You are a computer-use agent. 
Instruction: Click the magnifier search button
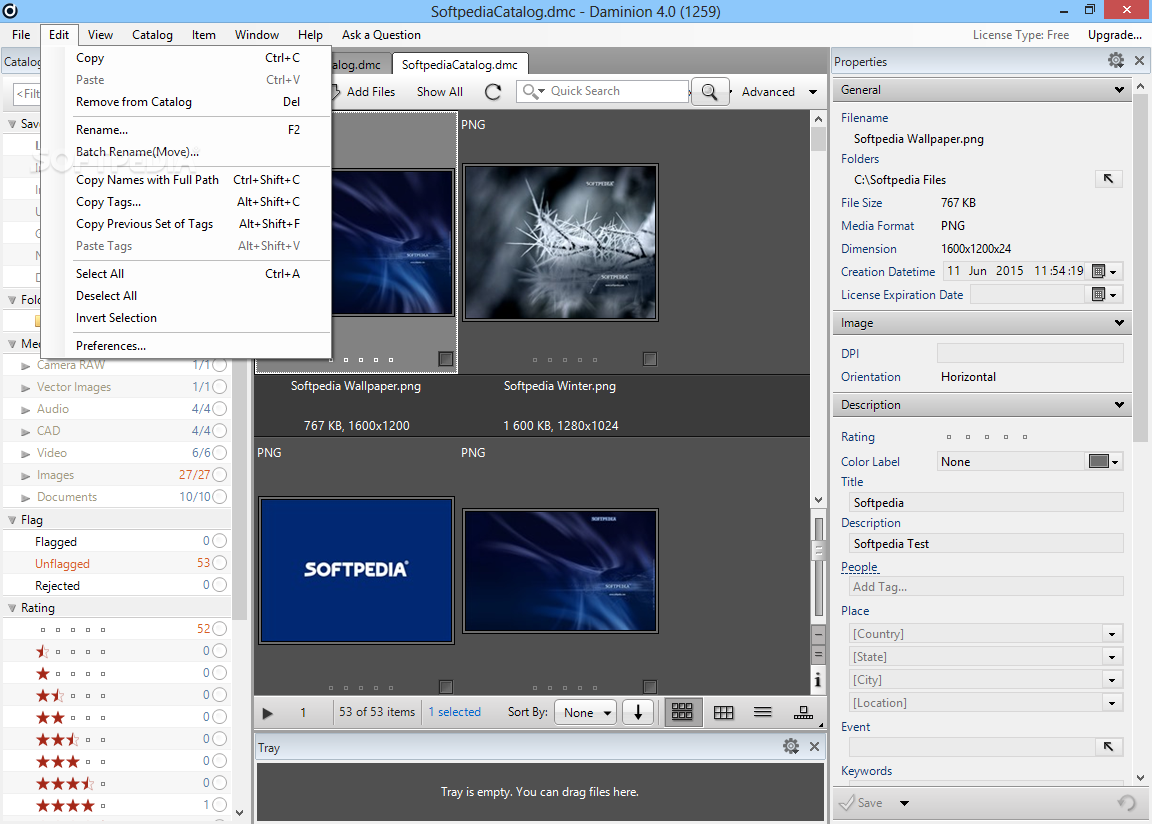point(710,92)
